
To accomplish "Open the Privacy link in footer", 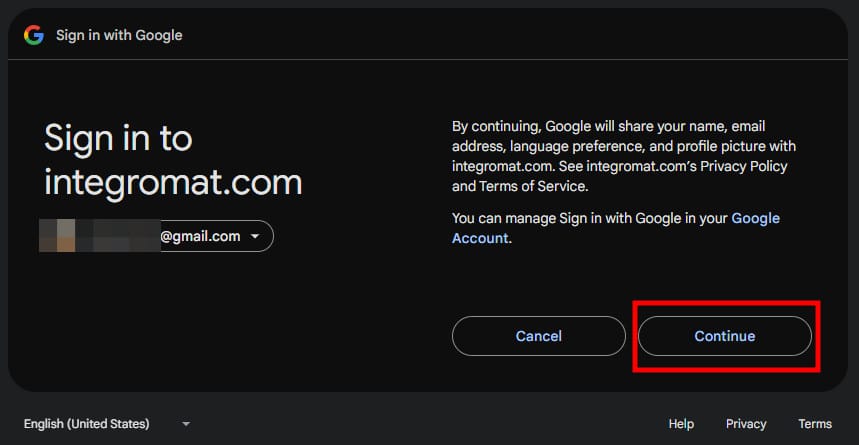I will click(746, 424).
